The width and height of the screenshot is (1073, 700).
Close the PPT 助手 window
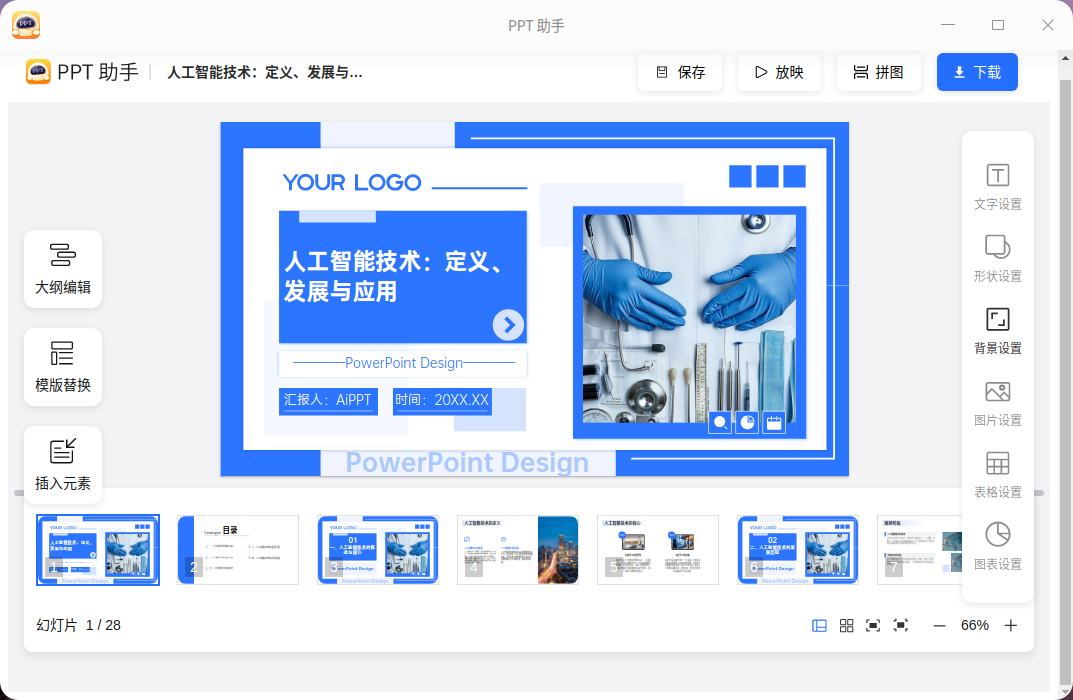pyautogui.click(x=1048, y=25)
